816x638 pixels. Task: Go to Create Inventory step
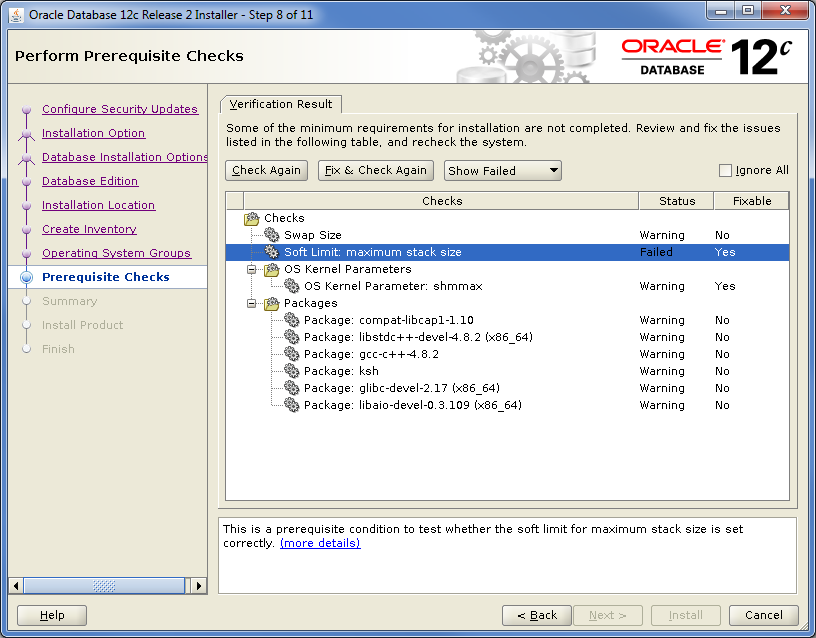(x=89, y=229)
